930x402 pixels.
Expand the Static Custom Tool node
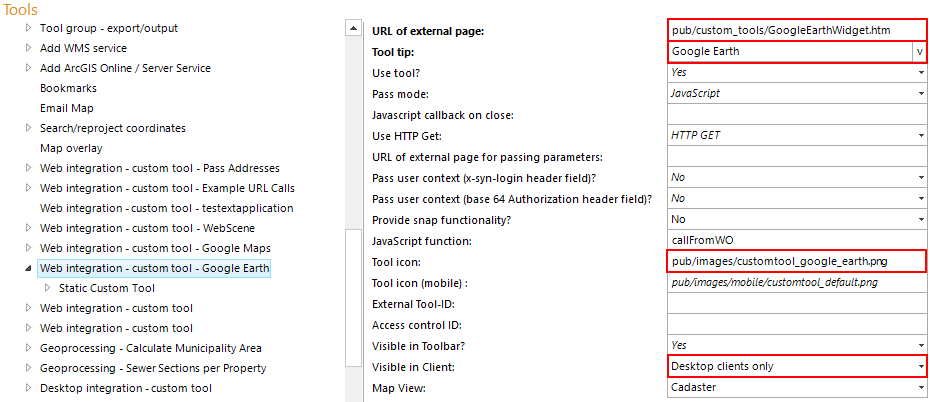tap(46, 288)
